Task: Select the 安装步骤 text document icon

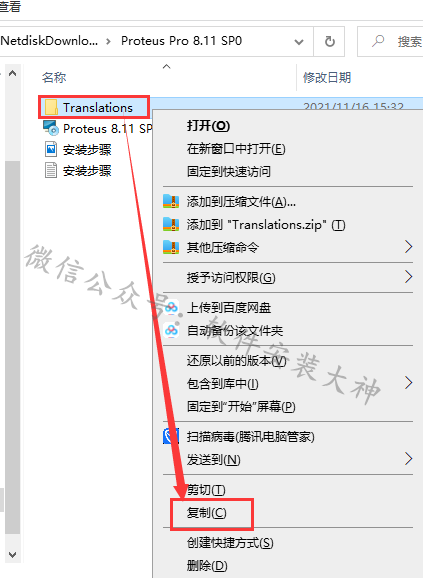Action: tap(51, 170)
